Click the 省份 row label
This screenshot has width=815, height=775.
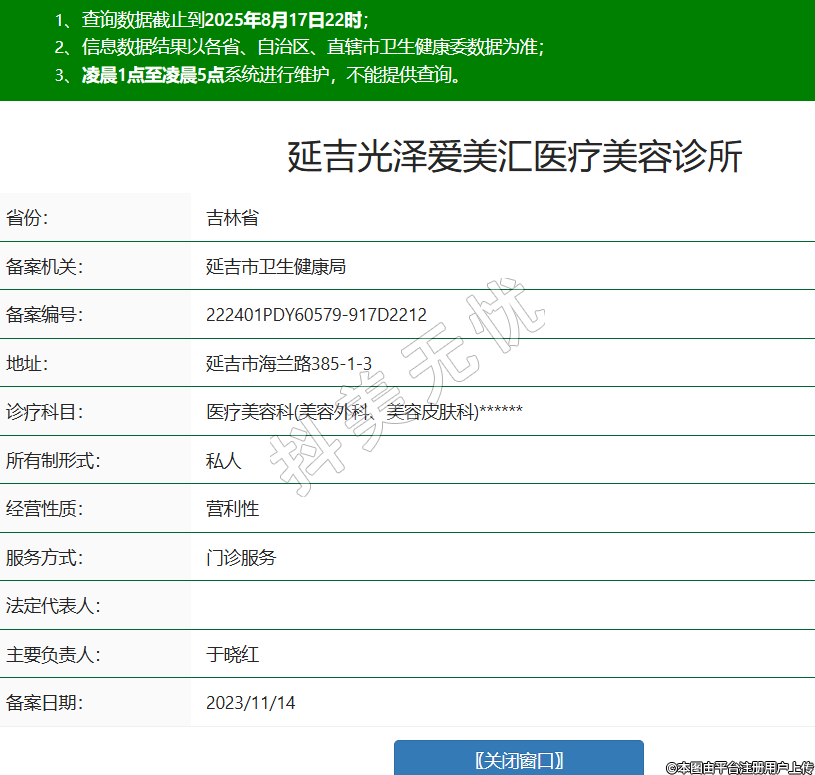pyautogui.click(x=28, y=218)
